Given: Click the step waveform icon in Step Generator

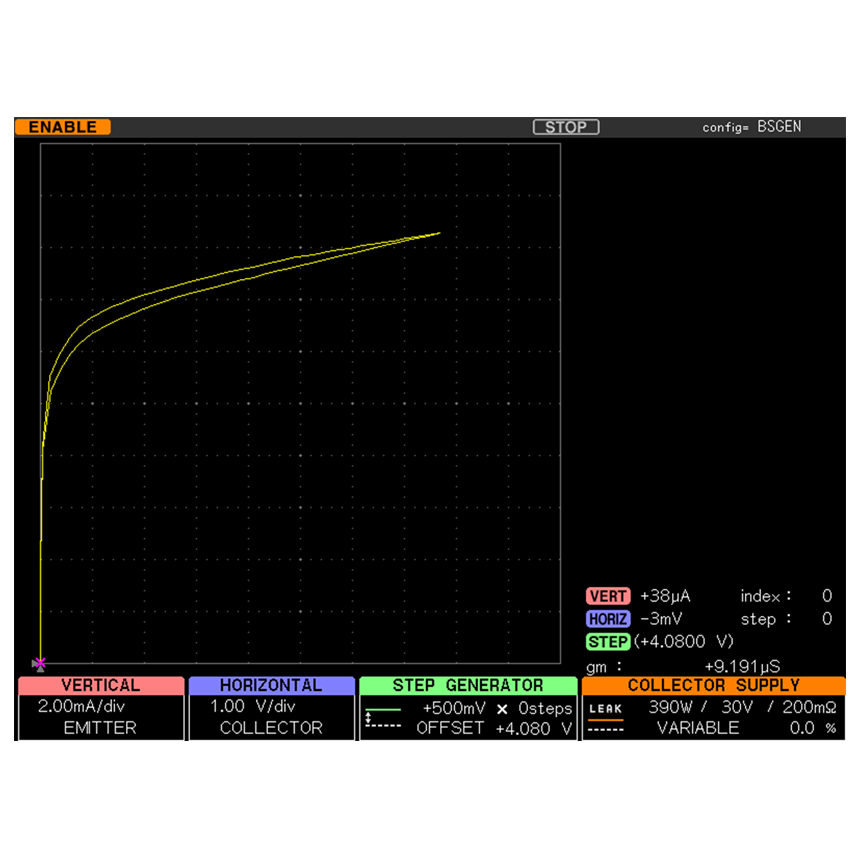Looking at the screenshot, I should coord(382,708).
